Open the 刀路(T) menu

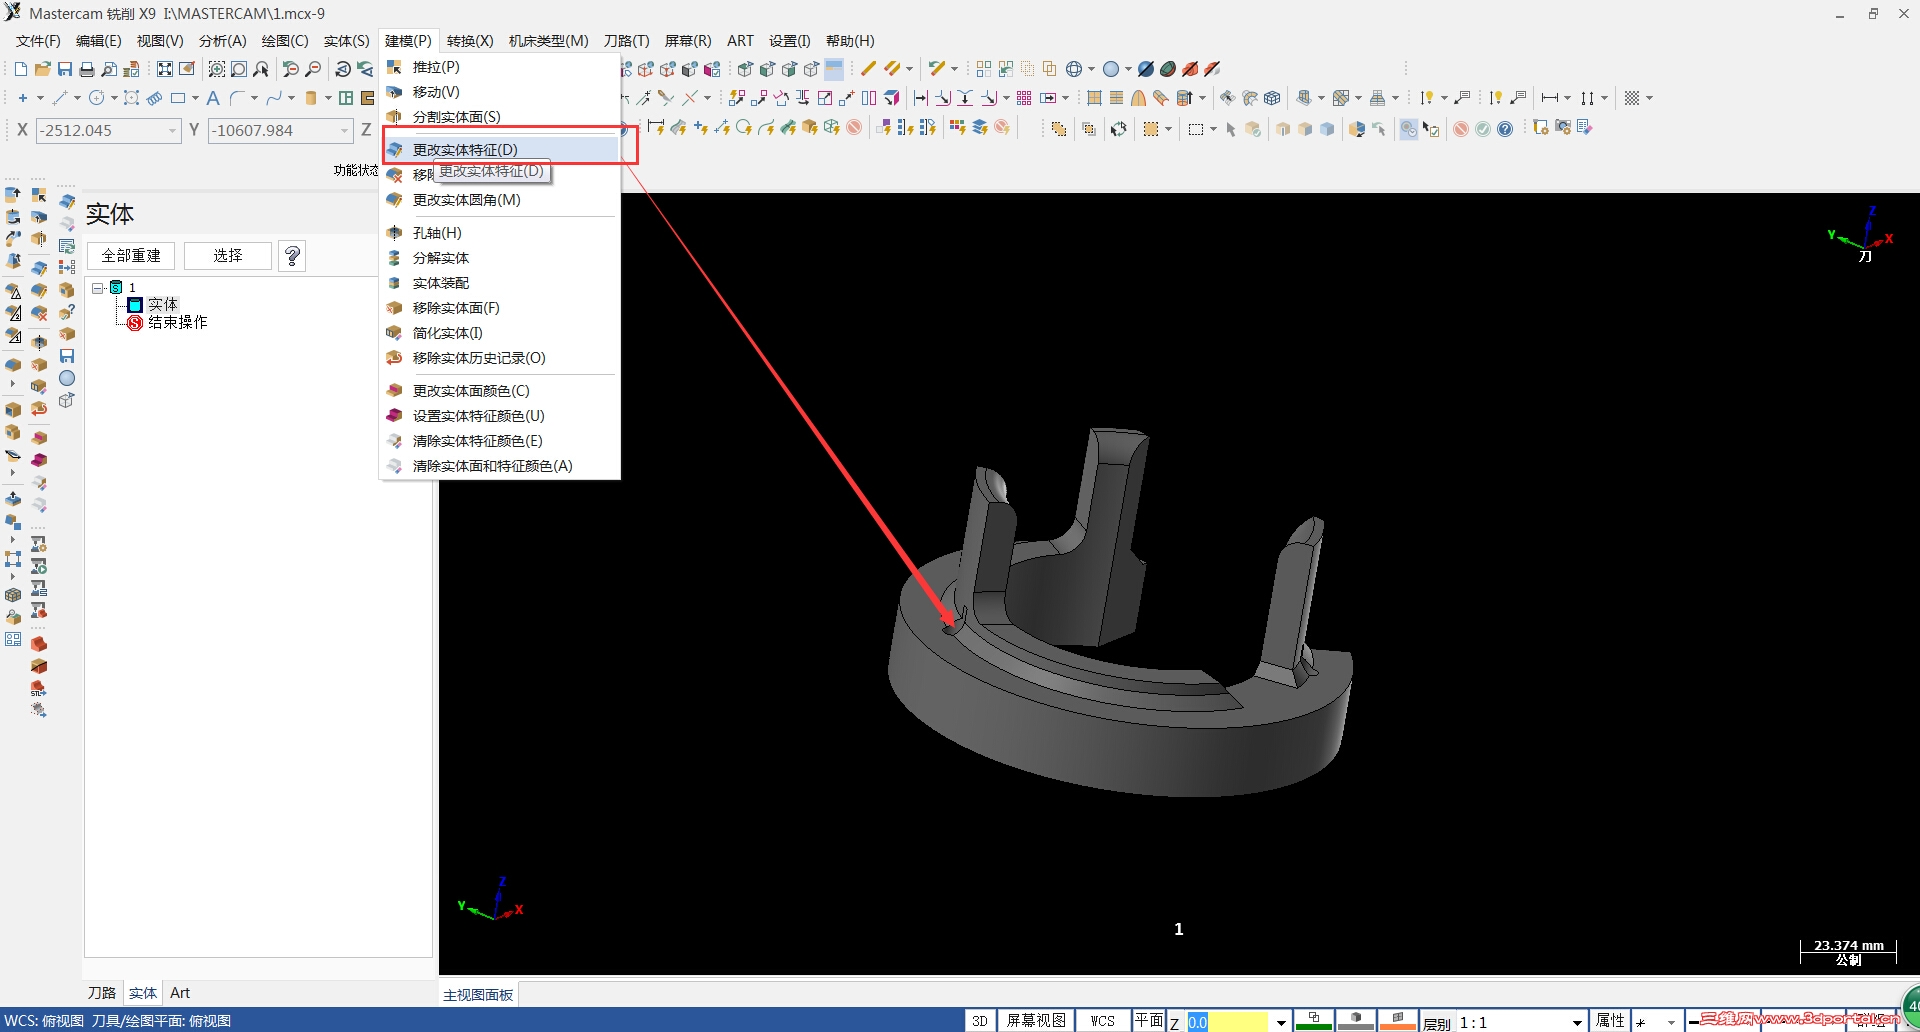coord(627,41)
